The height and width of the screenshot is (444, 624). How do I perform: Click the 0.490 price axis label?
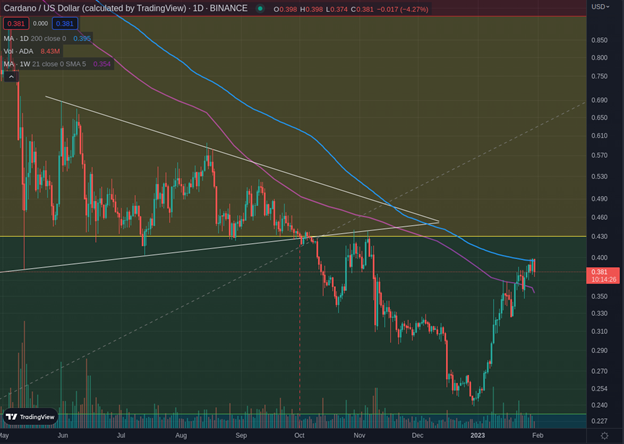click(x=599, y=199)
